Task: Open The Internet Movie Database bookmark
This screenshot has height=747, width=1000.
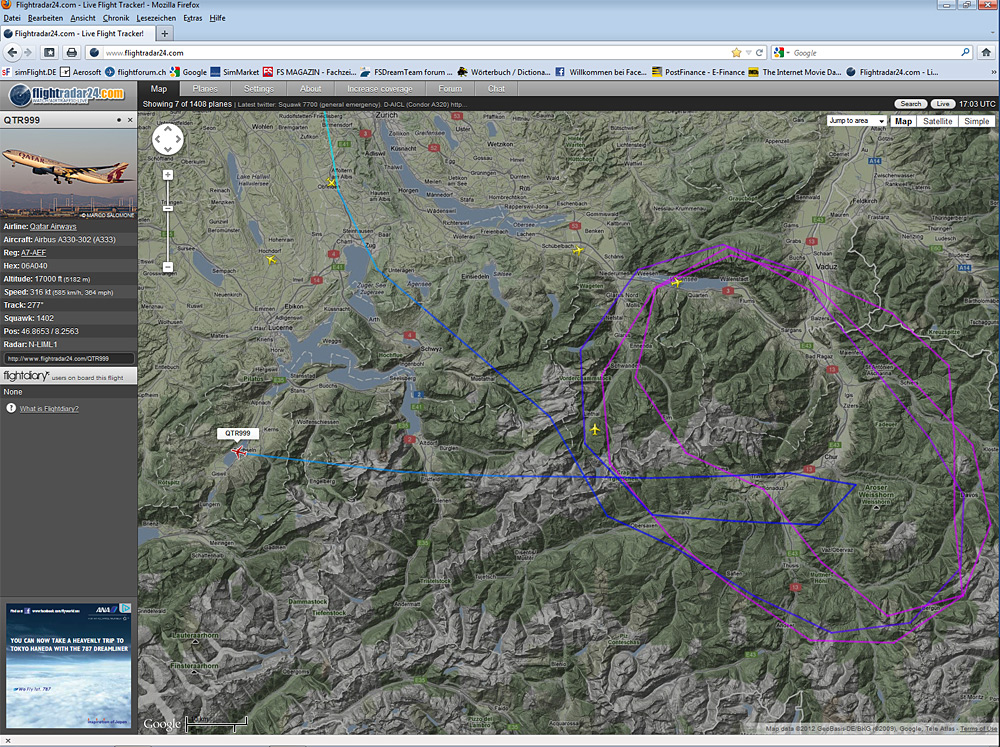Action: (x=795, y=72)
